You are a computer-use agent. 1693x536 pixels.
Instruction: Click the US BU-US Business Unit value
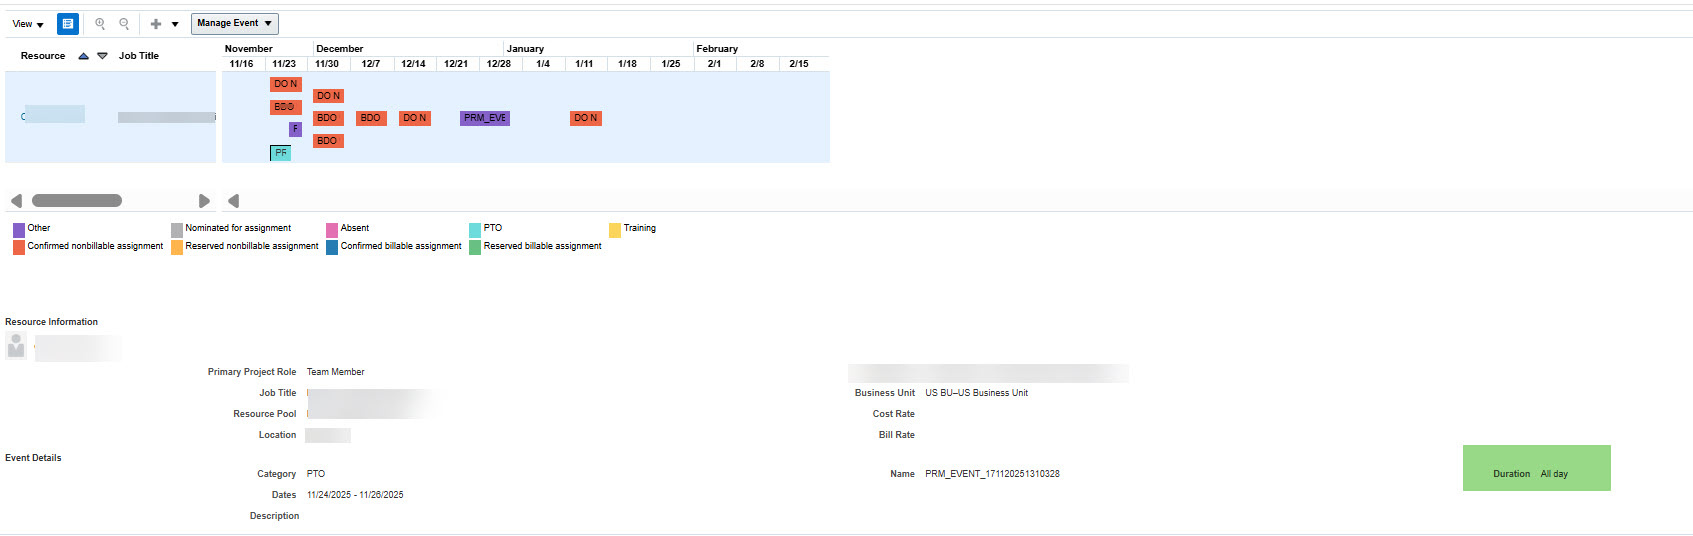coord(976,393)
